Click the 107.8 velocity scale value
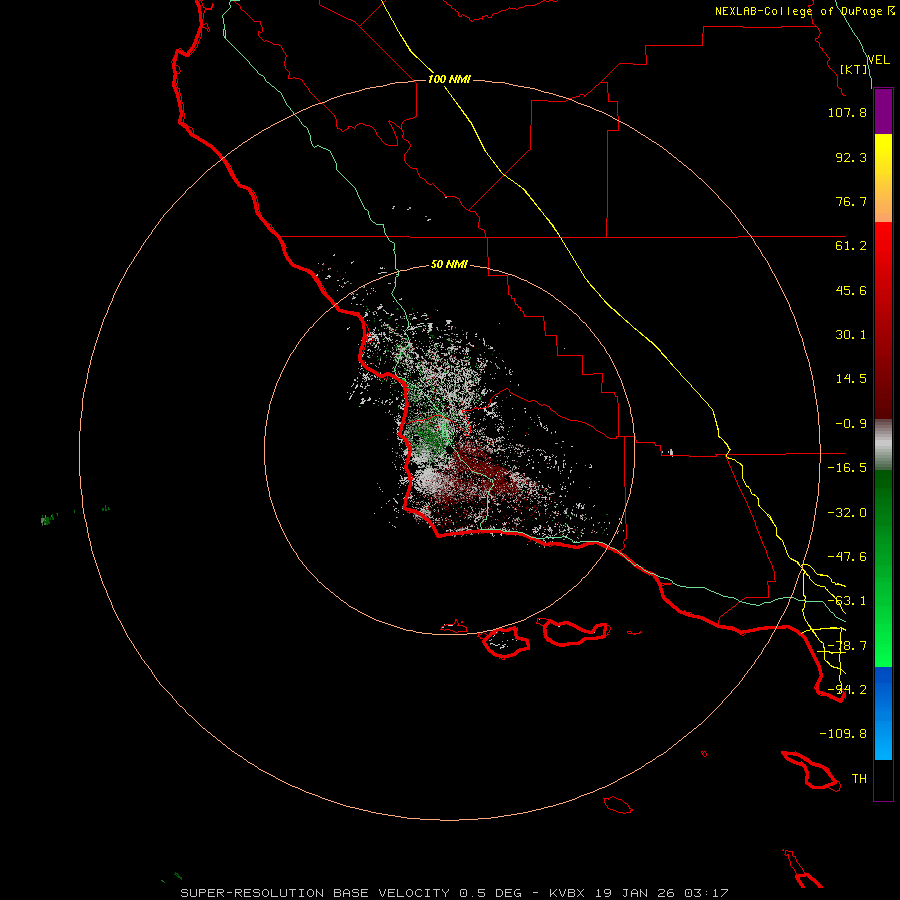Image resolution: width=900 pixels, height=900 pixels. click(847, 112)
